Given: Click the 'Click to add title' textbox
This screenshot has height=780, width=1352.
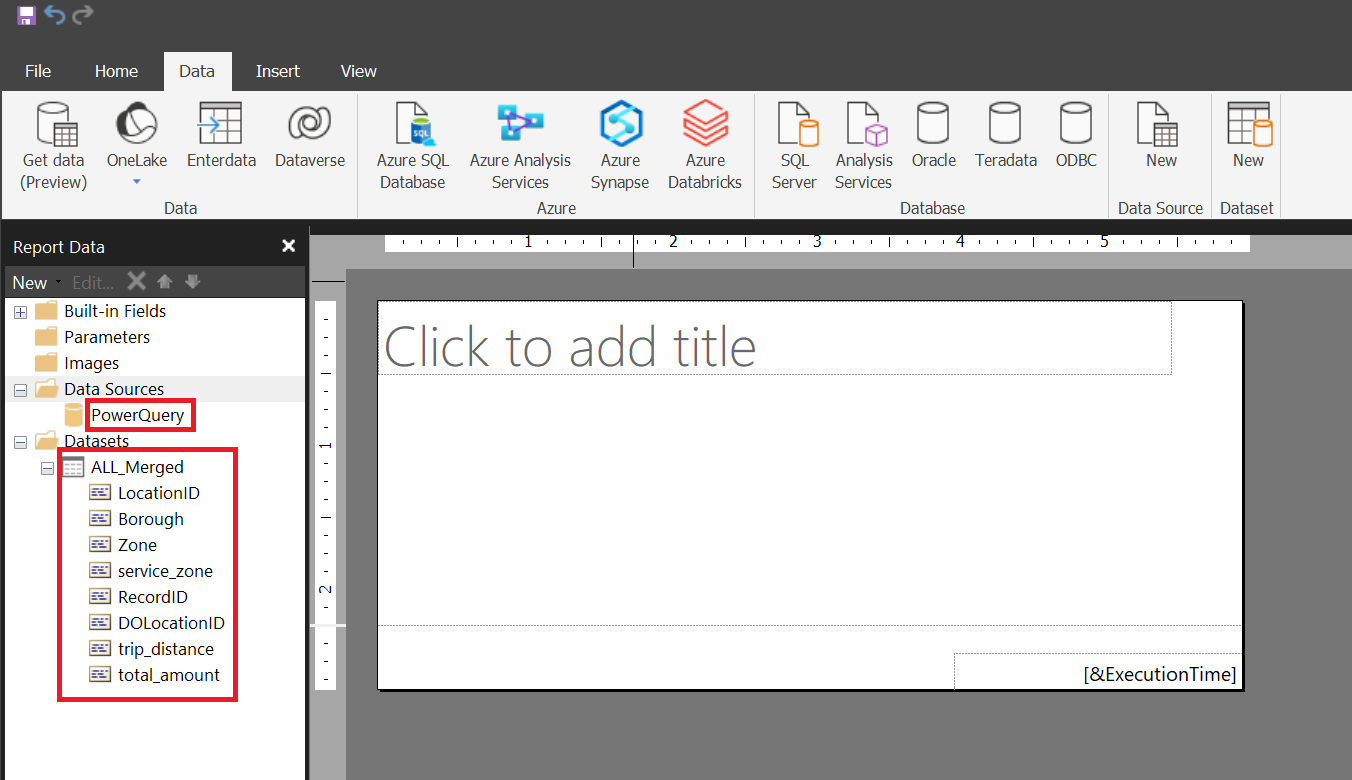Looking at the screenshot, I should coord(774,338).
